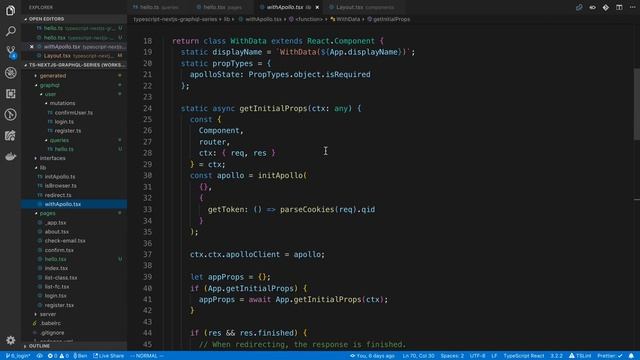Click the split editor icon
This screenshot has width=640, height=360.
(x=619, y=7)
